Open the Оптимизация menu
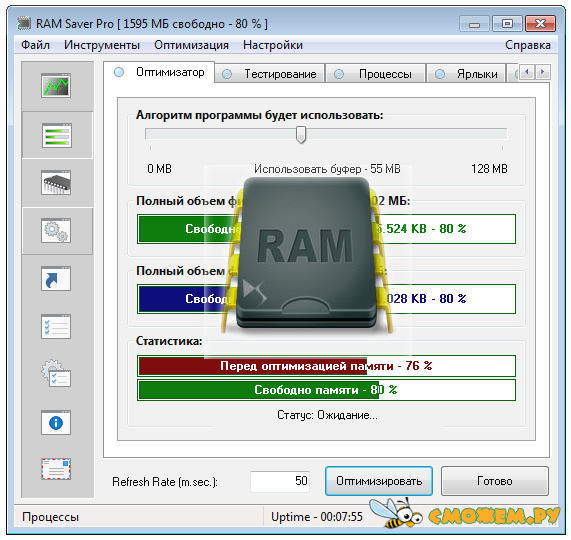571x540 pixels. coord(191,45)
